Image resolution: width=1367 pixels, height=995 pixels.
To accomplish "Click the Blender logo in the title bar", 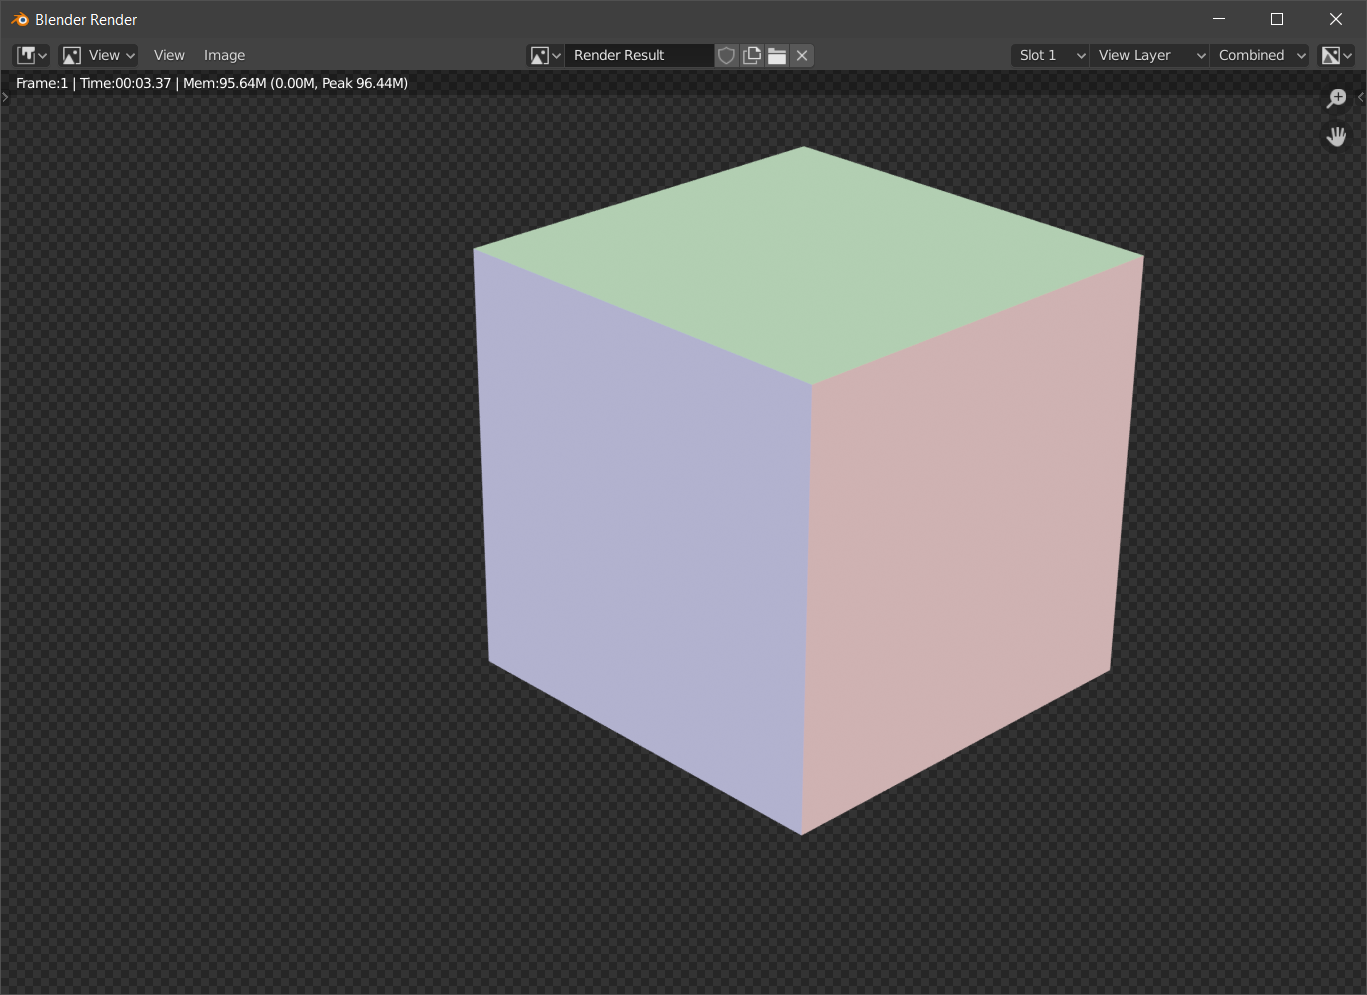I will (18, 18).
